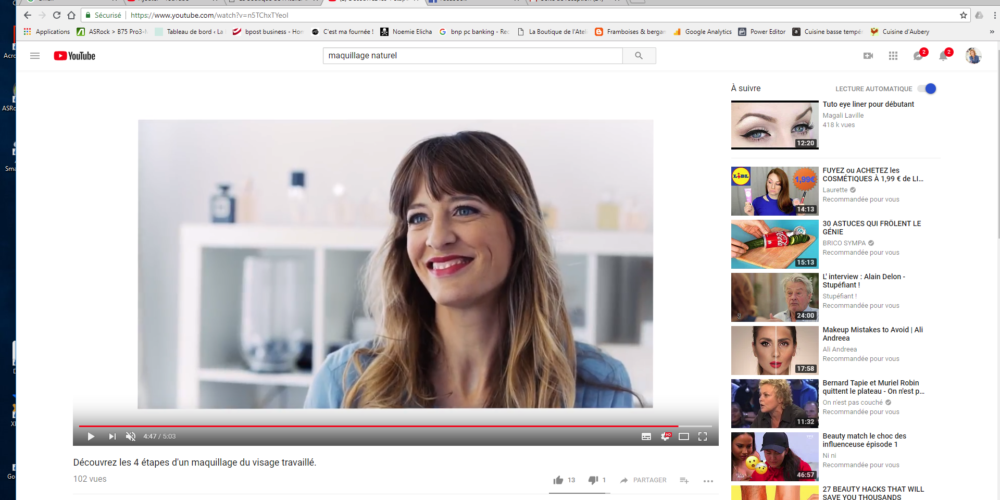Enter full screen mode
Screen dimensions: 1000x500
703,437
